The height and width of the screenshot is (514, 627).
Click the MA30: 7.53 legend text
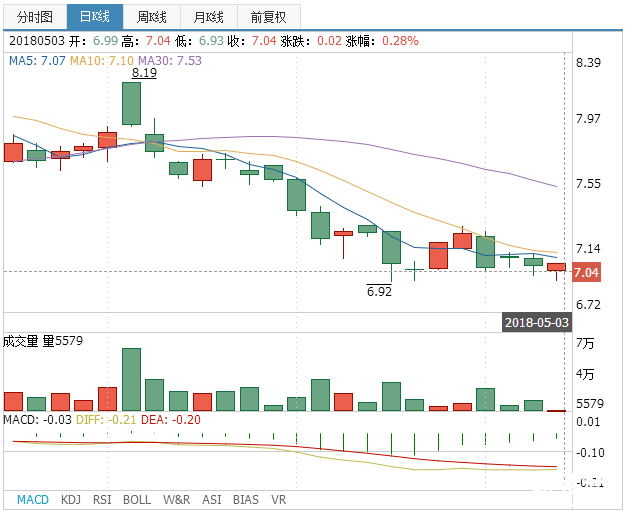(170, 61)
